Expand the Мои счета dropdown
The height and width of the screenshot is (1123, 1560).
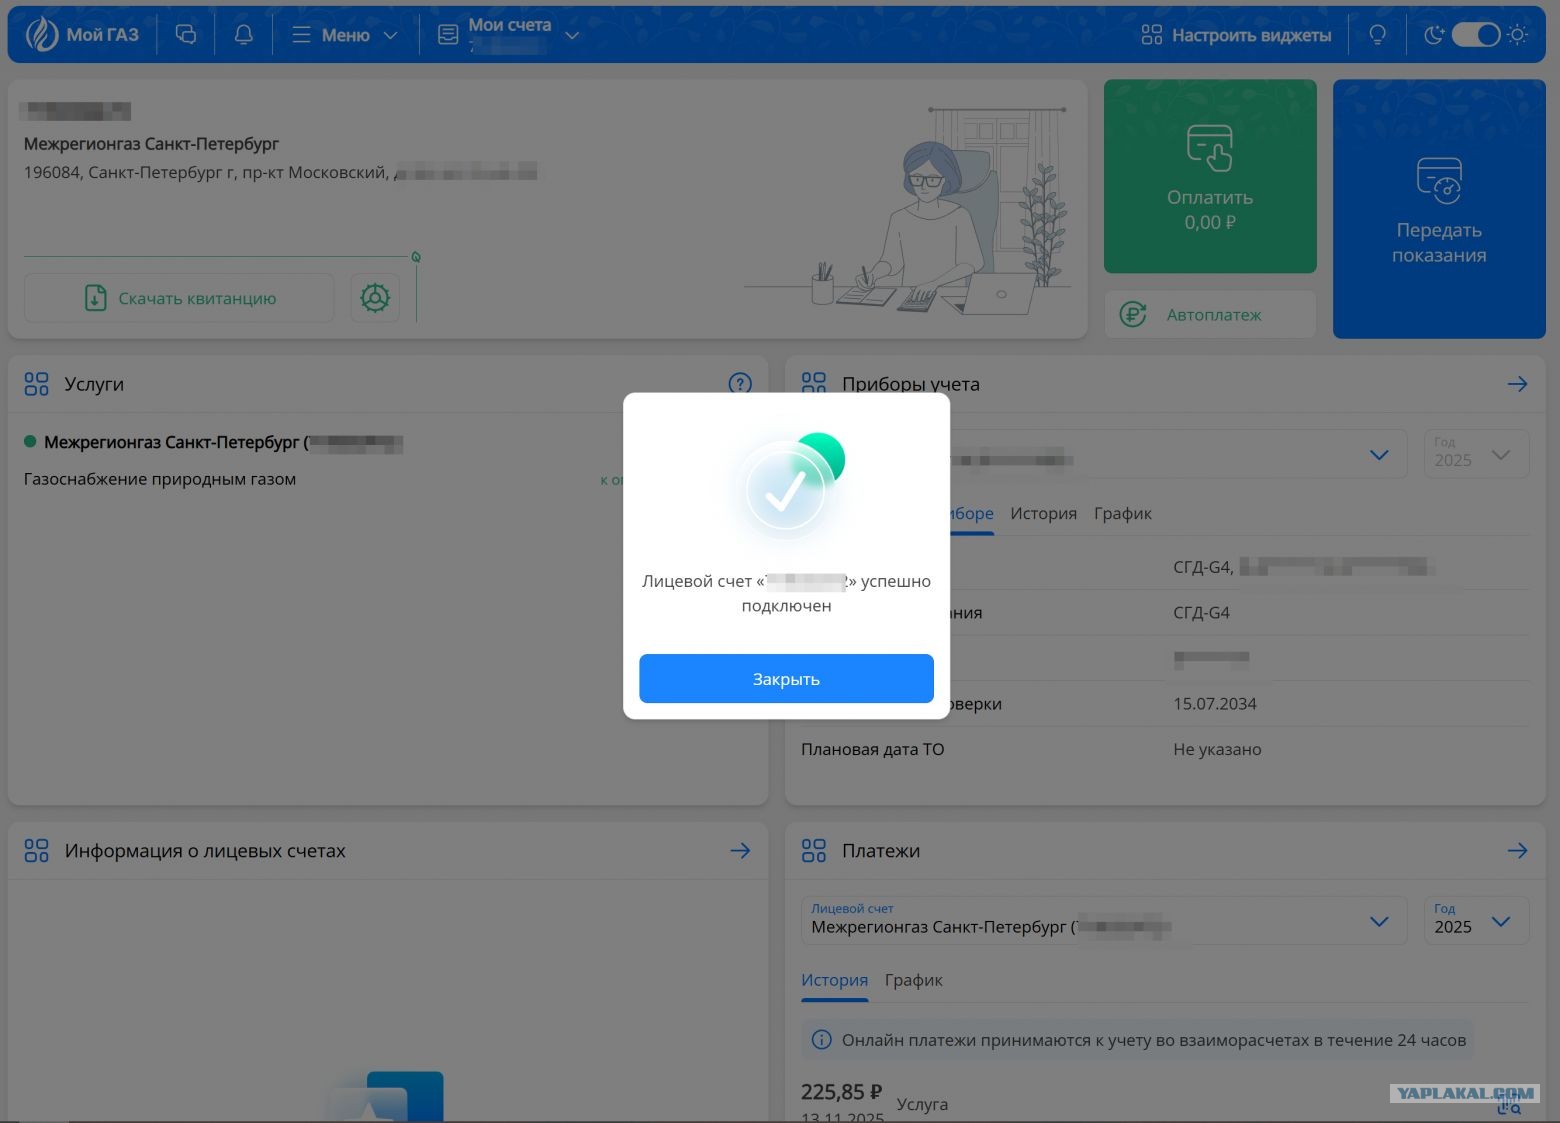tap(510, 35)
